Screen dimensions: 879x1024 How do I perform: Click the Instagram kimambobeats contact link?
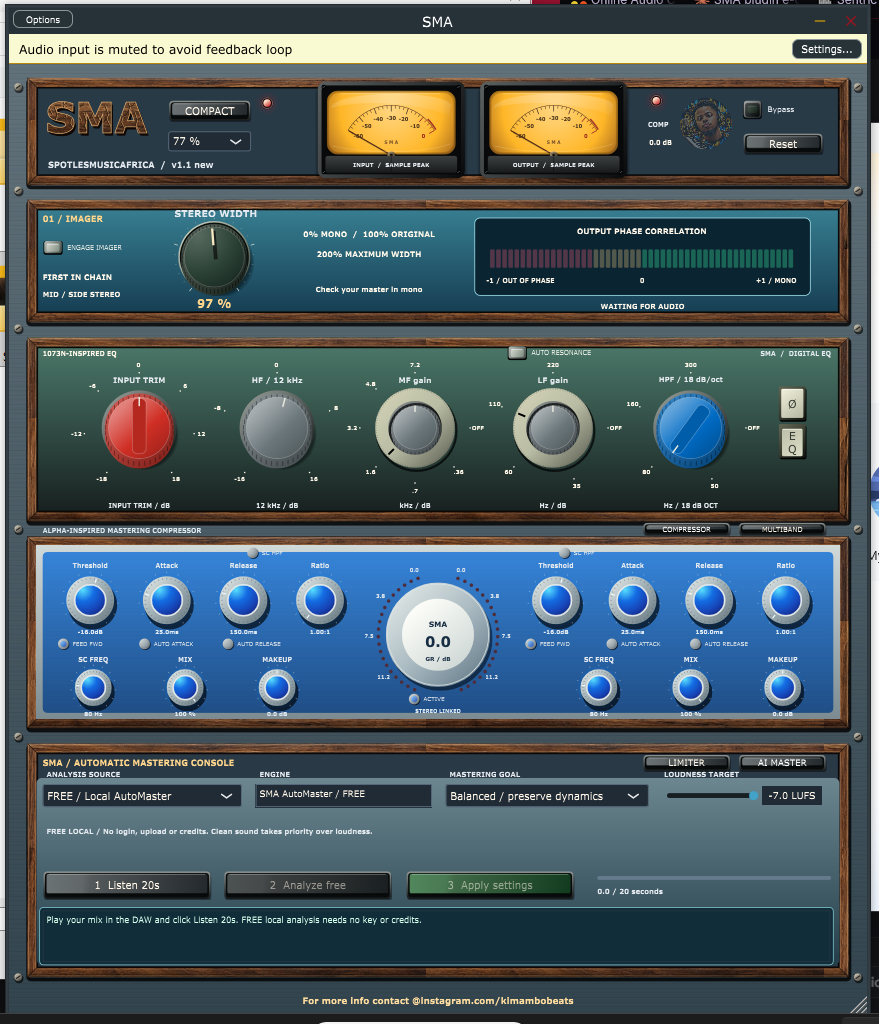click(438, 1000)
